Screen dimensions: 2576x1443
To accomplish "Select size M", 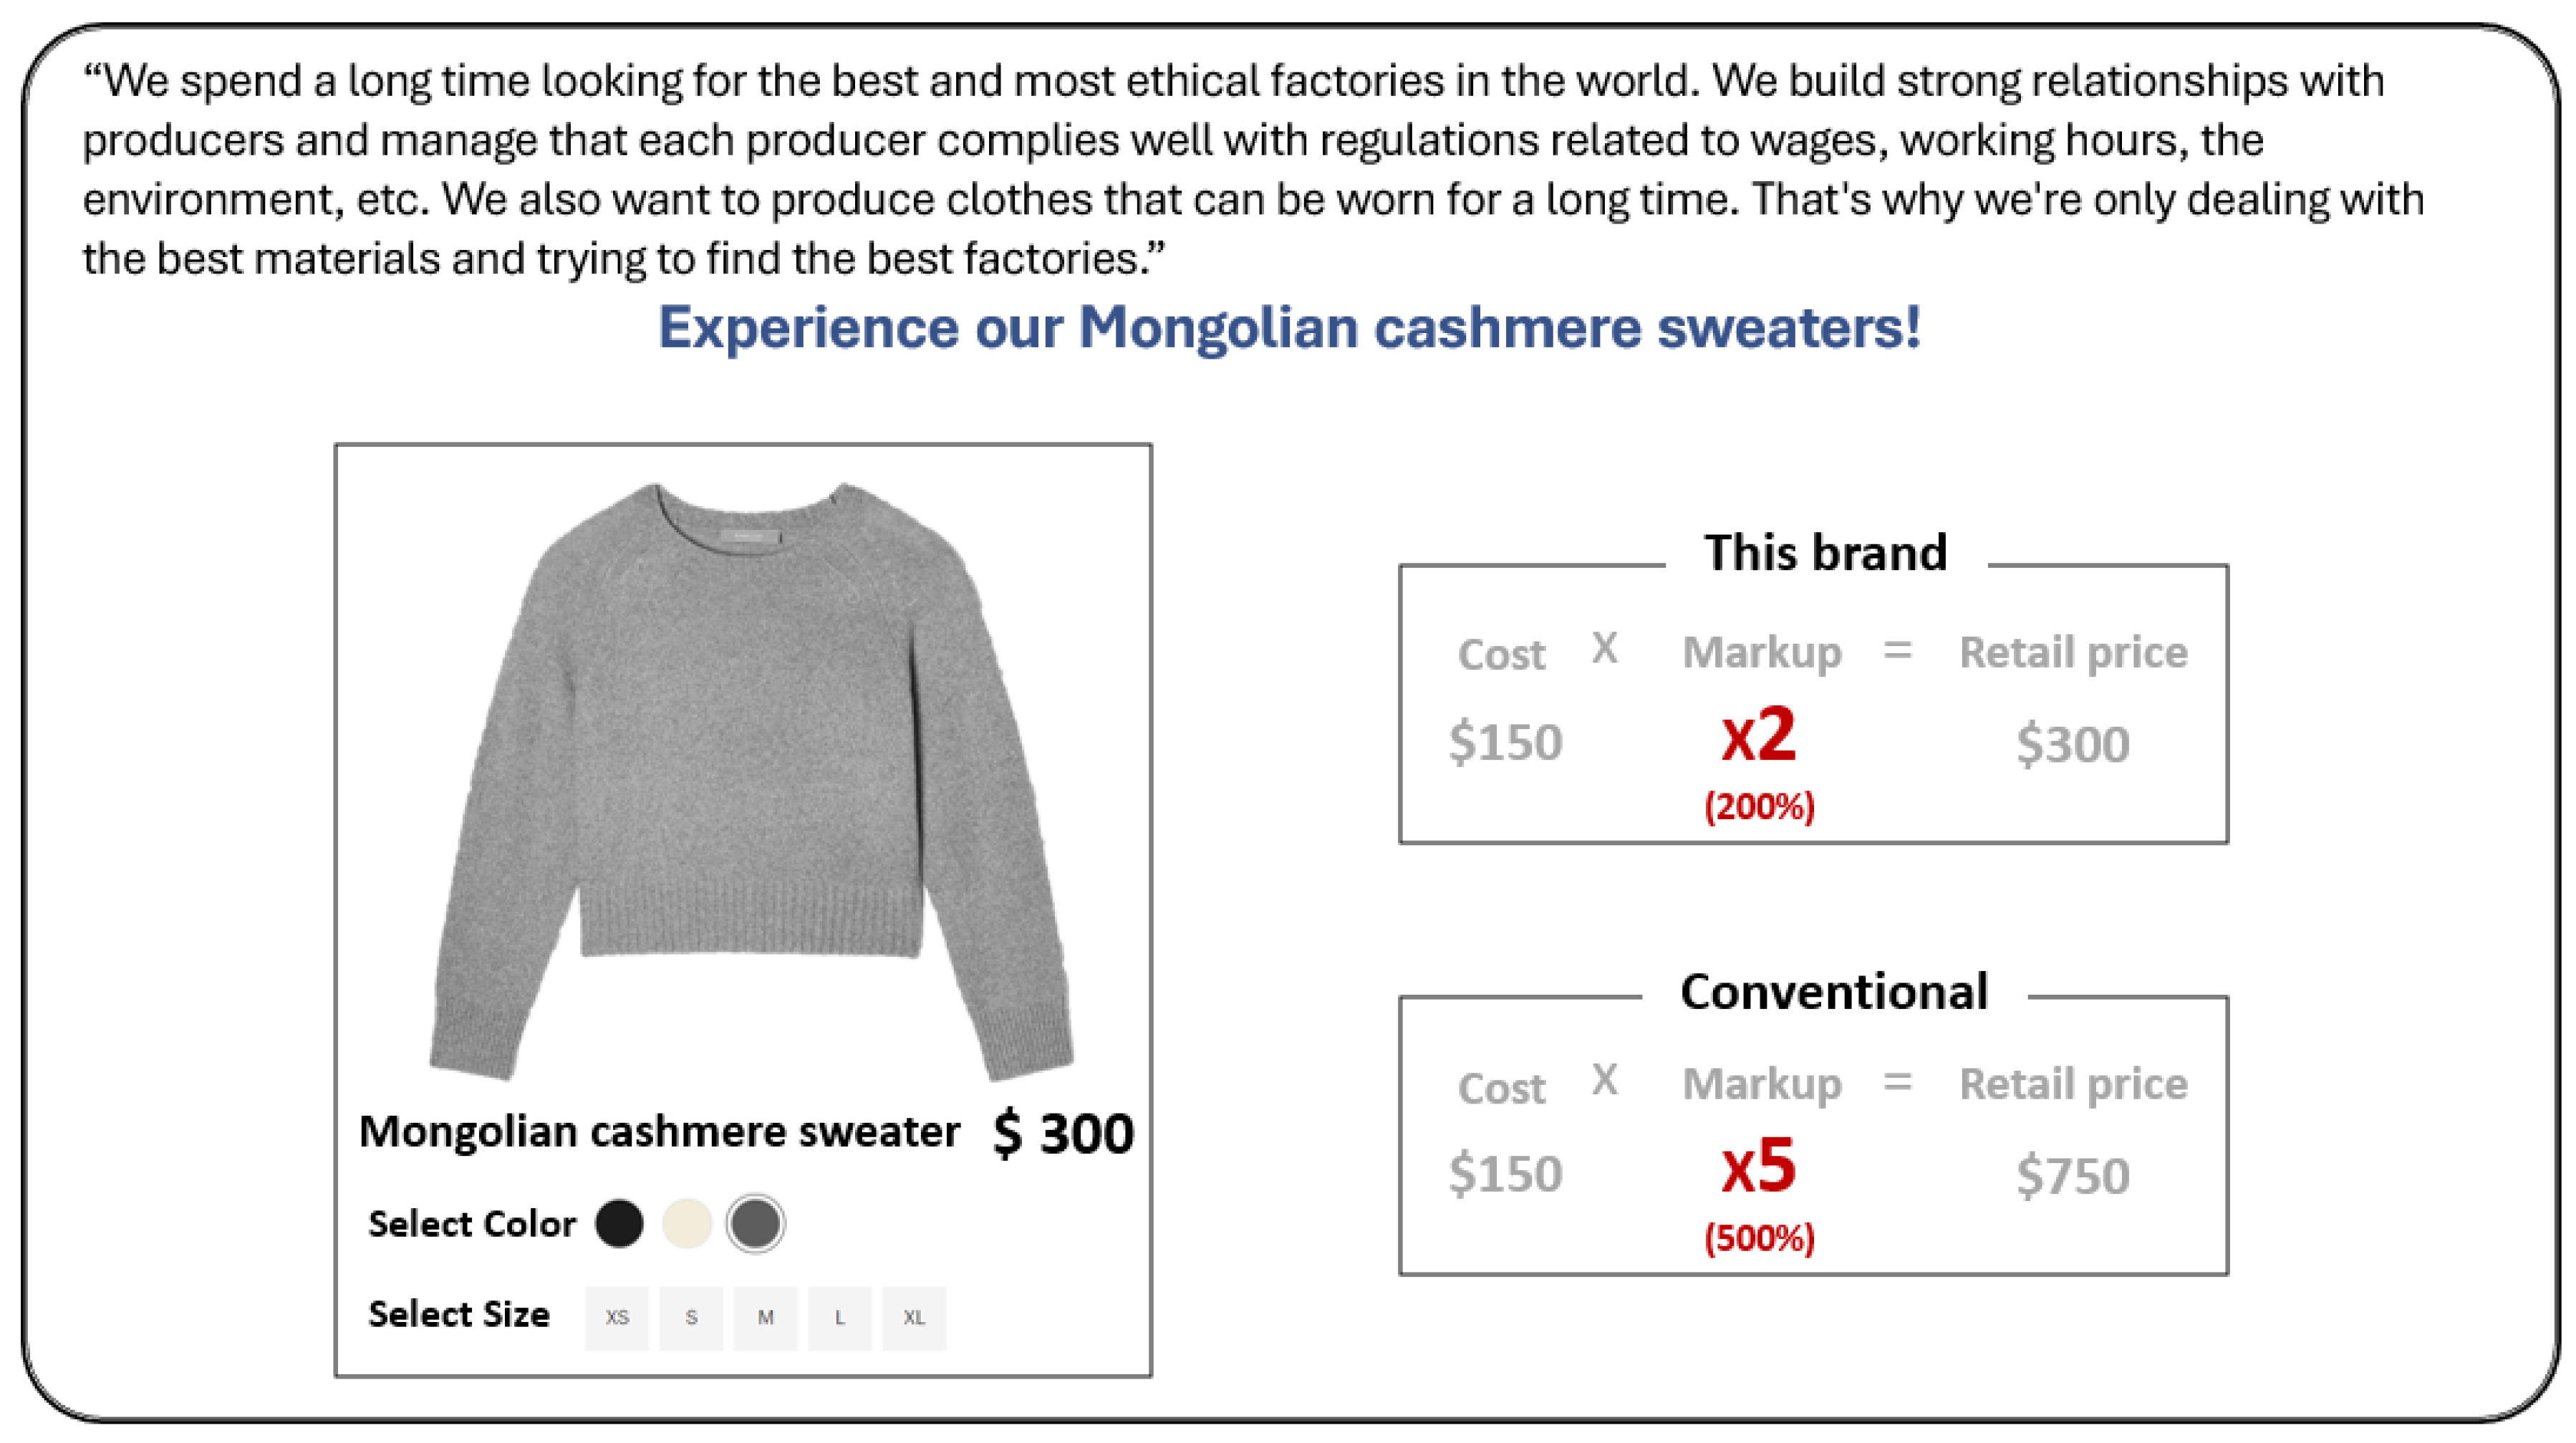I will 765,1317.
